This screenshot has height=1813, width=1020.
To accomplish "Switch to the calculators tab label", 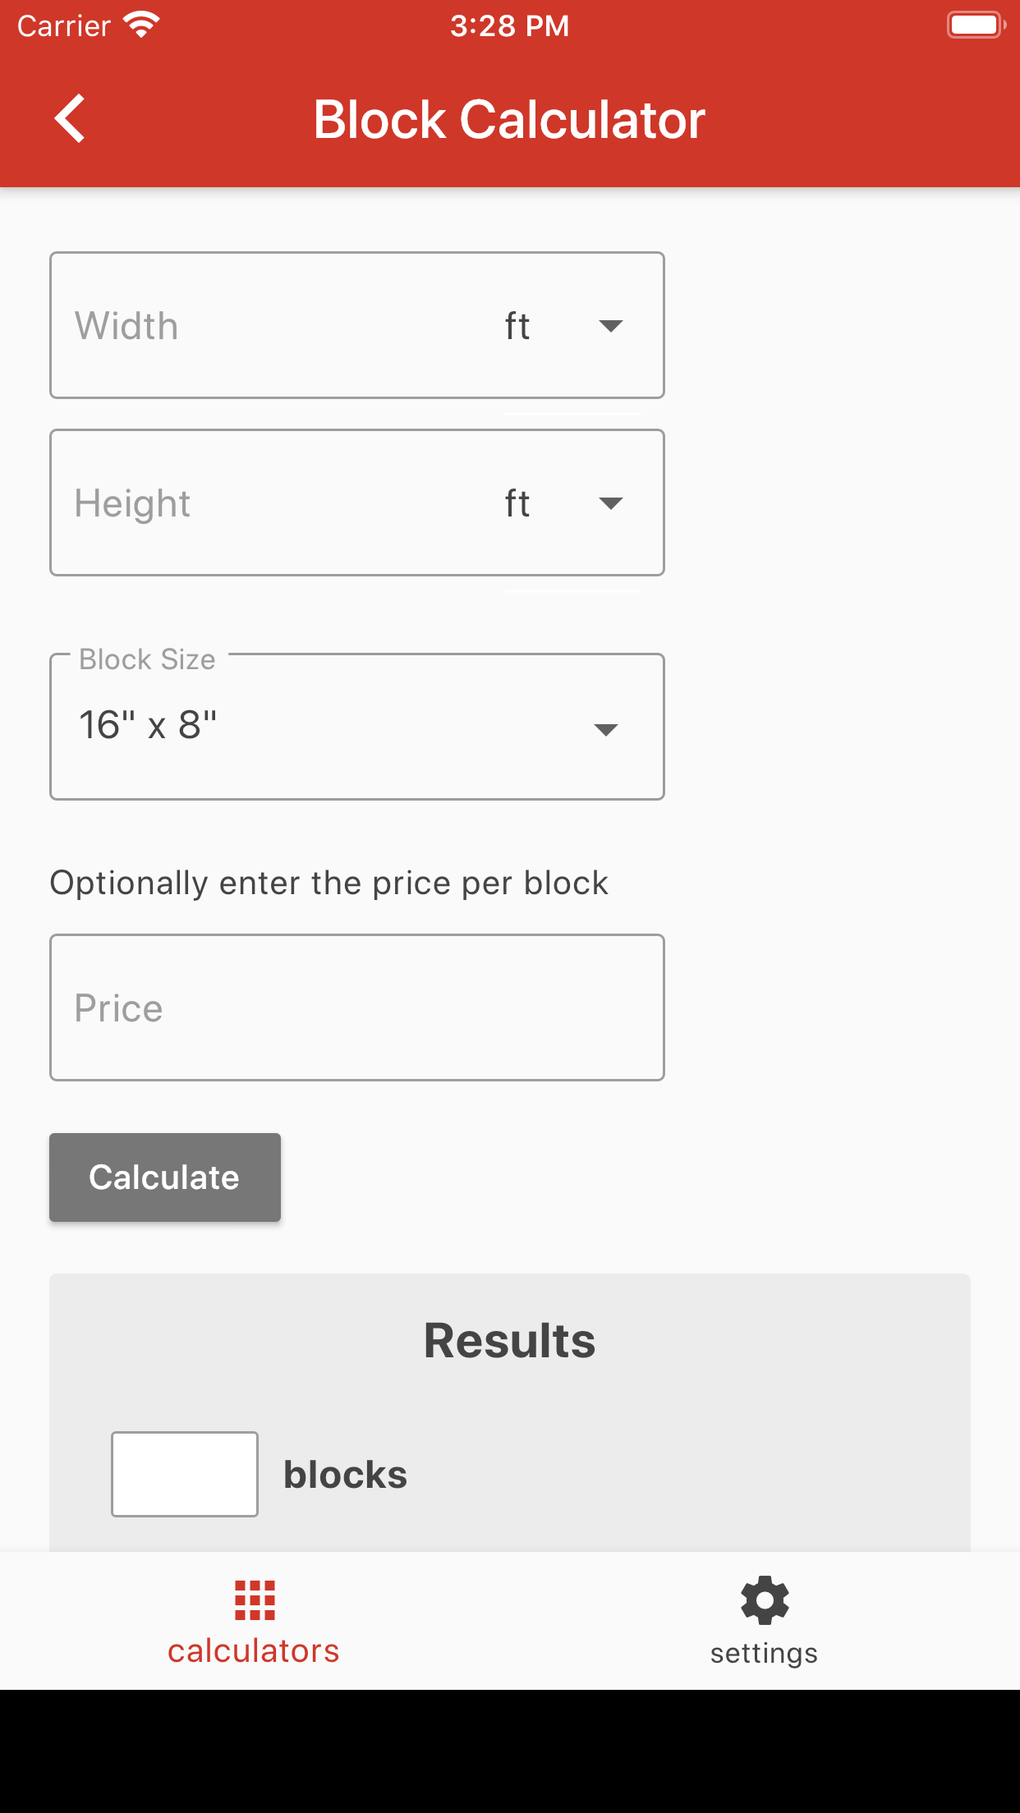I will coord(254,1651).
